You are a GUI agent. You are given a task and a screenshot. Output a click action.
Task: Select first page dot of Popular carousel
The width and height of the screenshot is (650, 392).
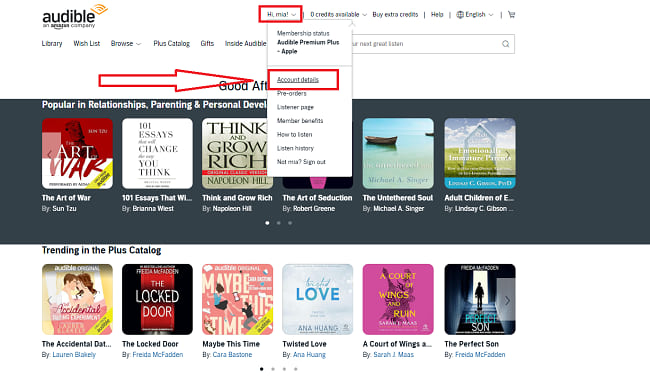267,223
